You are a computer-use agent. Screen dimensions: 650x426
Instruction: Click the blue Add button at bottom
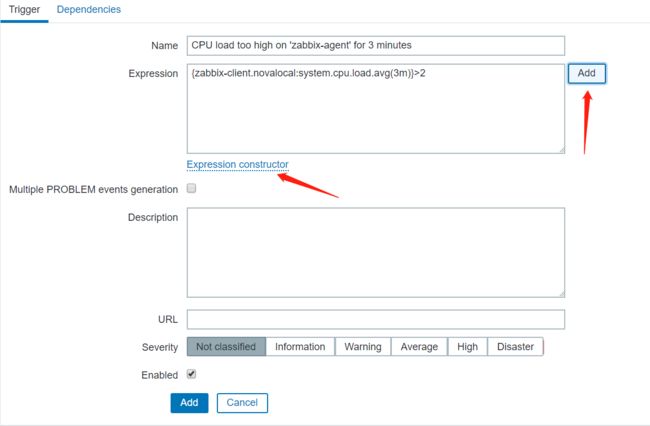[189, 403]
